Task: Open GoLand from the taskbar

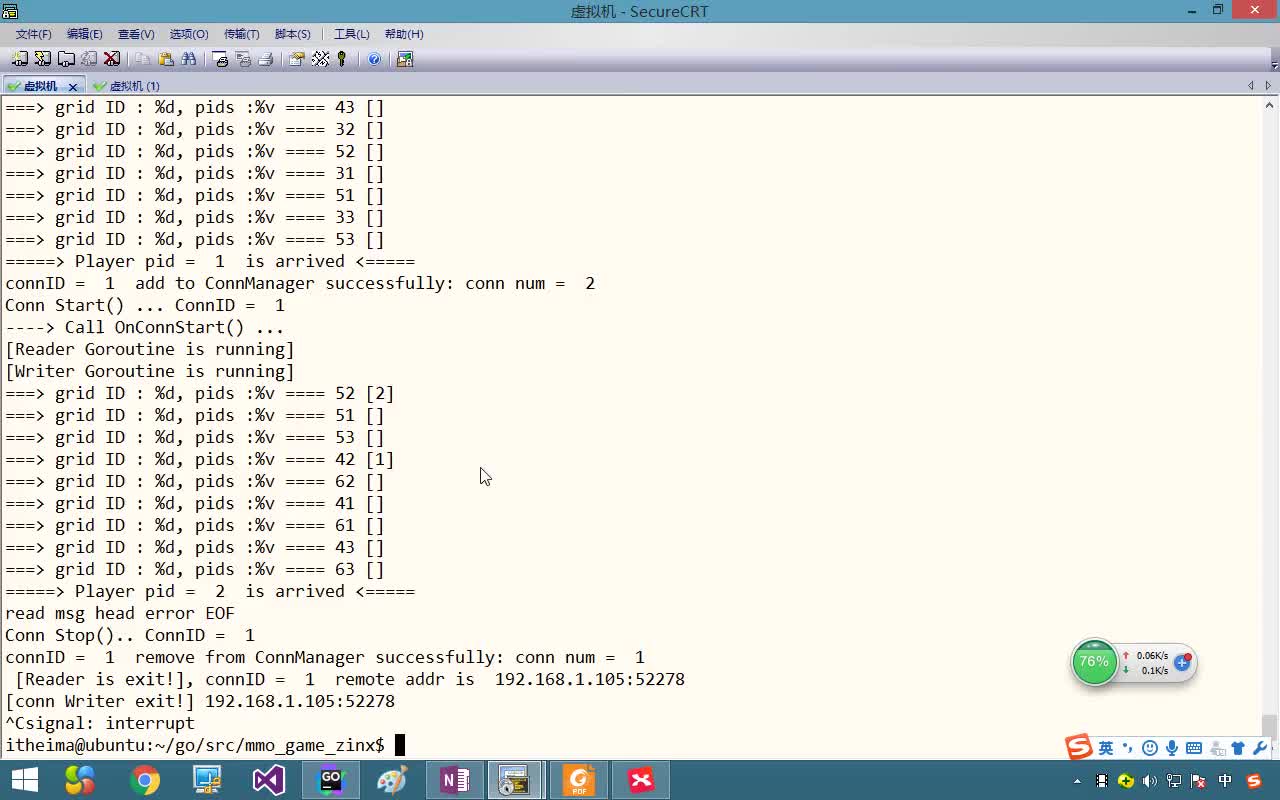Action: coord(331,780)
